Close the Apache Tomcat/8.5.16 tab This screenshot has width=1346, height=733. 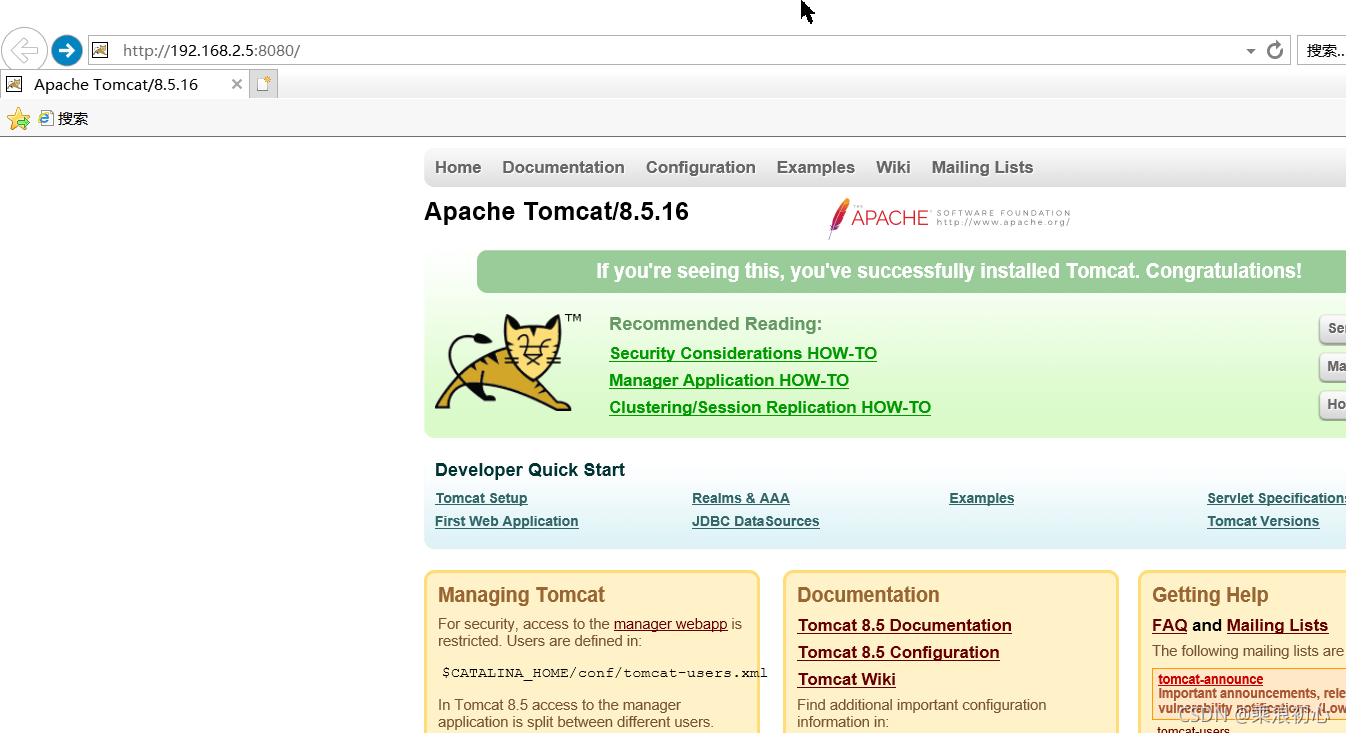click(x=237, y=84)
